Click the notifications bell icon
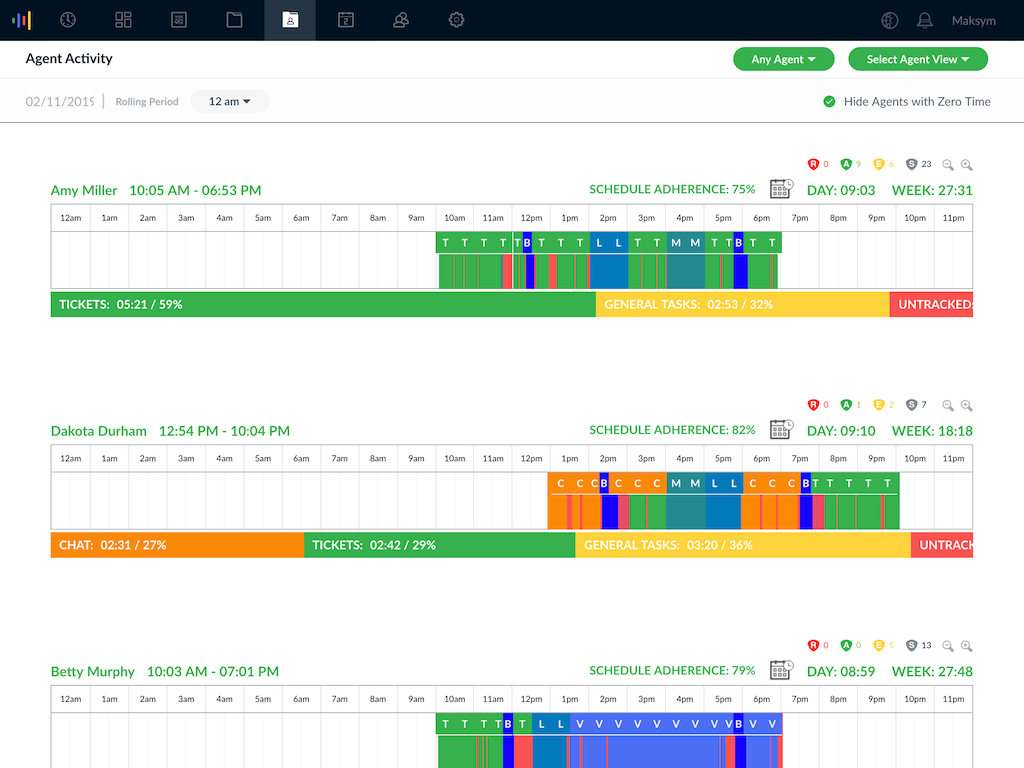This screenshot has height=768, width=1024. 925,20
